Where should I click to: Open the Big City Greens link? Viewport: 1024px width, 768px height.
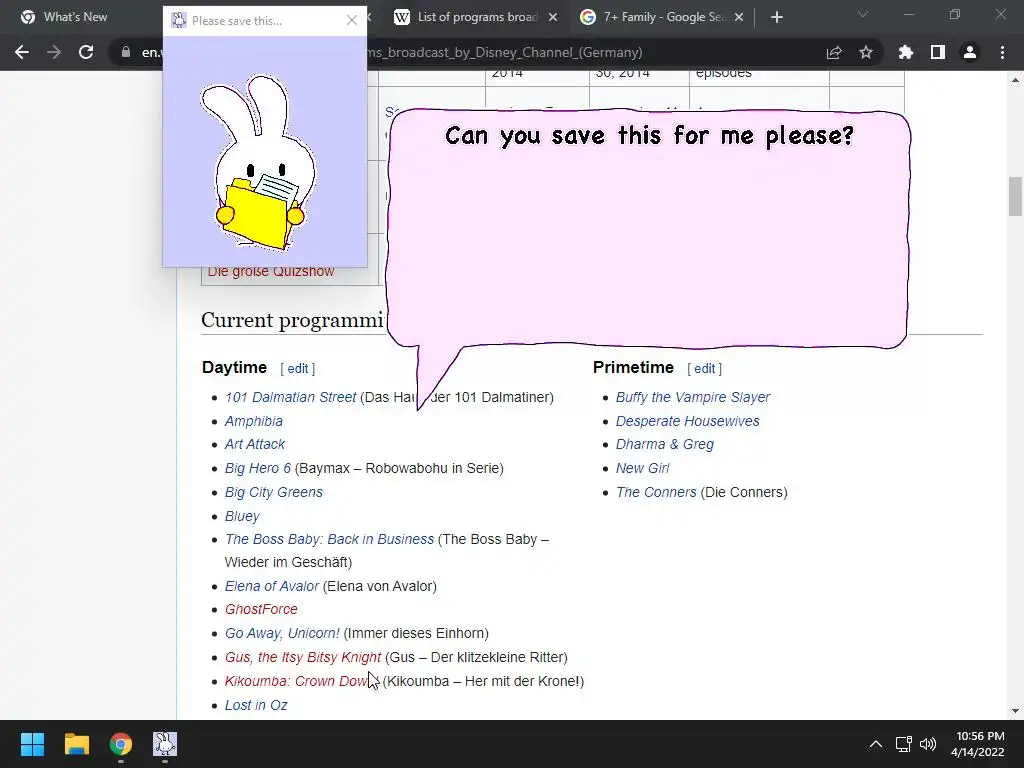pos(274,492)
